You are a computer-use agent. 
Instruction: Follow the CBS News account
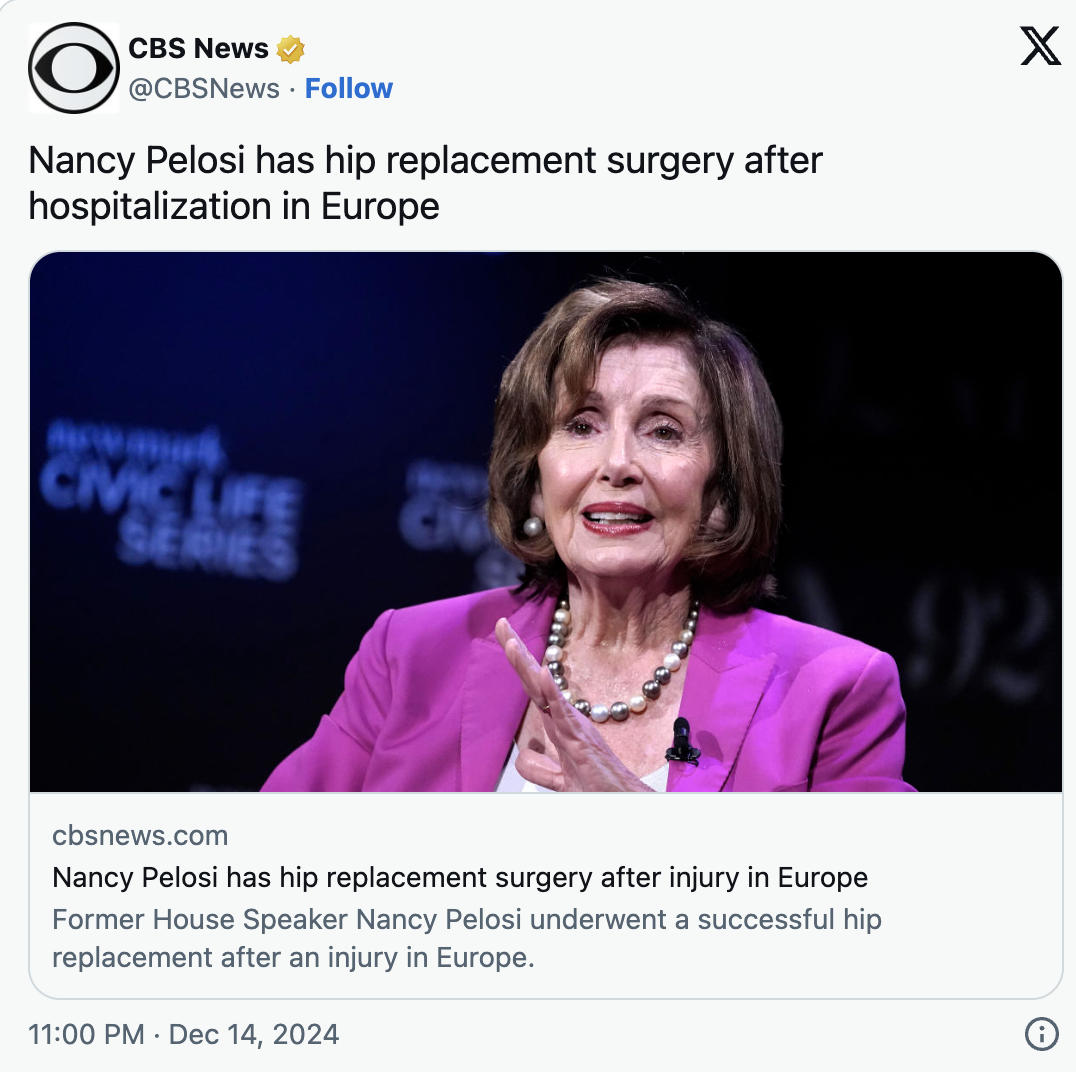click(348, 89)
